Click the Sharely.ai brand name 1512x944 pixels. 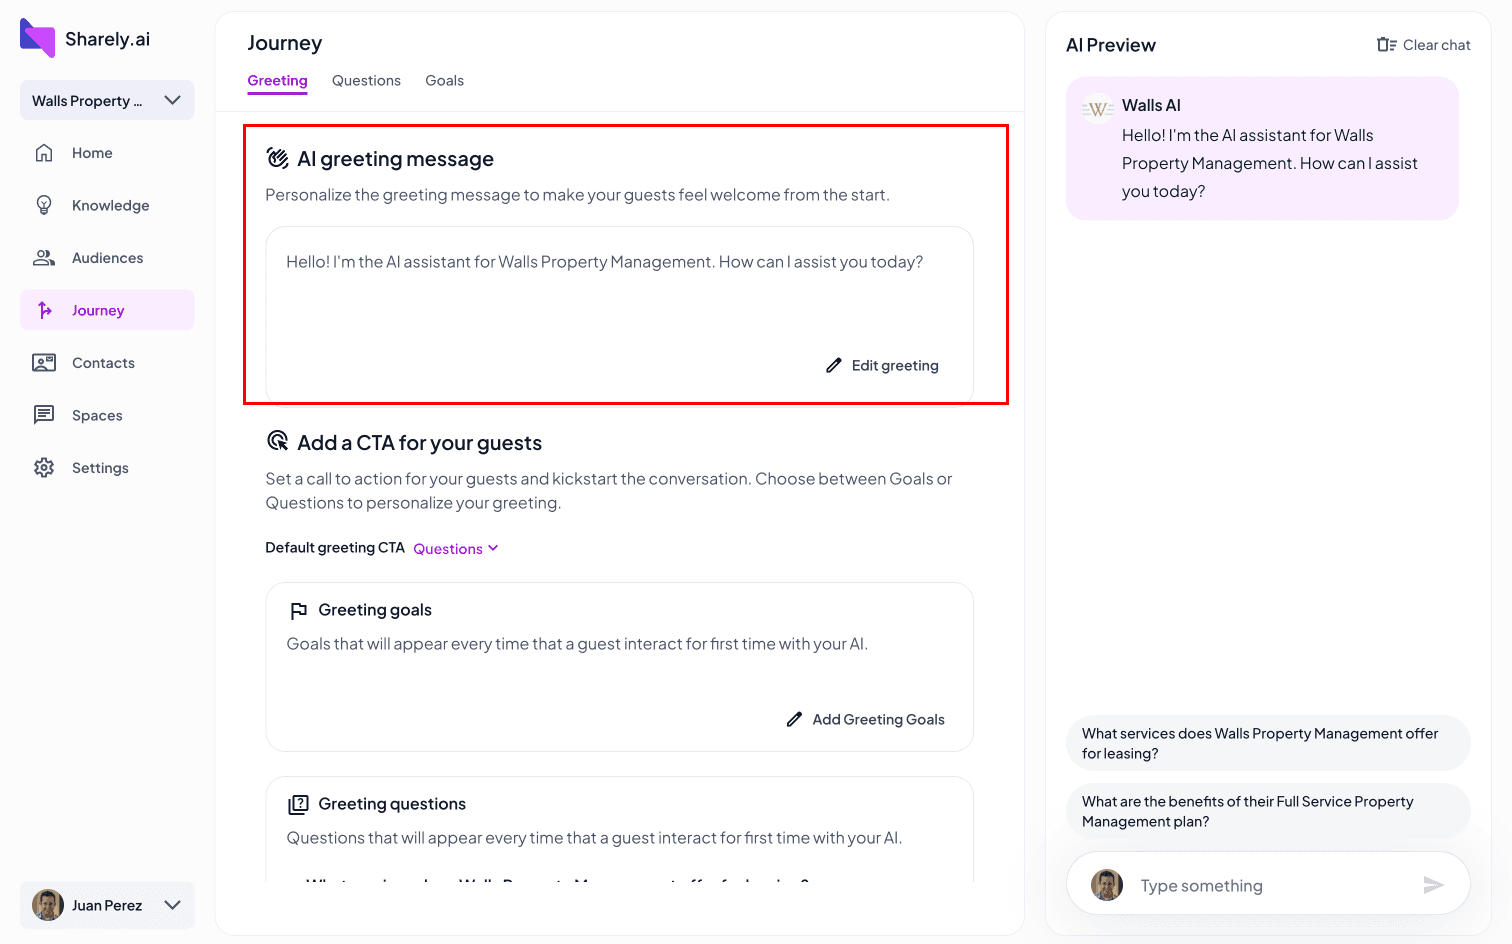coord(107,39)
